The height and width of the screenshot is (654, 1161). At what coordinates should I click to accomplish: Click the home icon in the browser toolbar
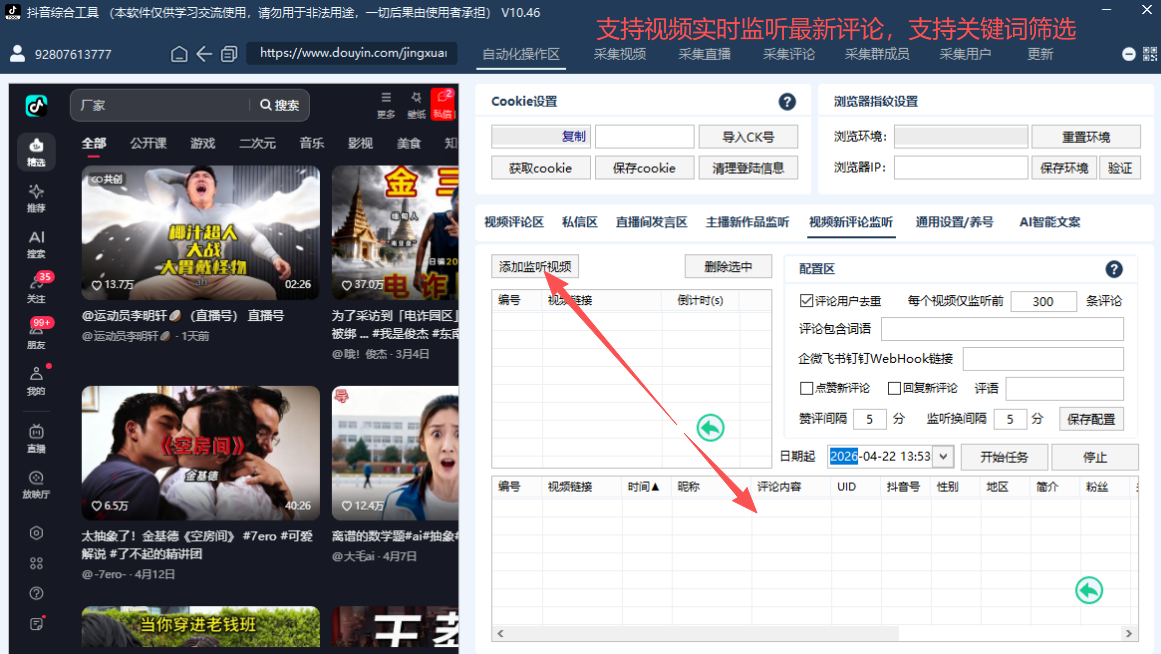coord(179,54)
